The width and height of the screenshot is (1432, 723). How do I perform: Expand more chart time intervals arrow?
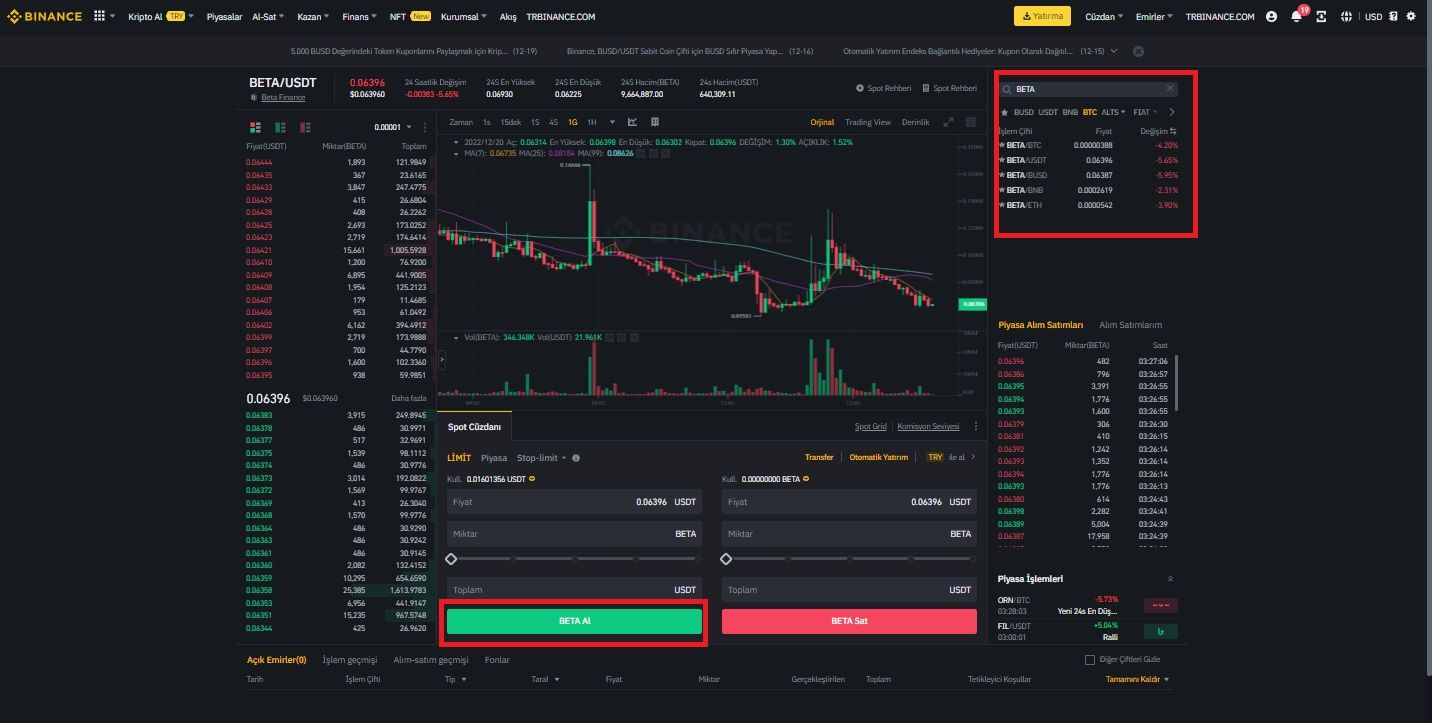pyautogui.click(x=612, y=122)
